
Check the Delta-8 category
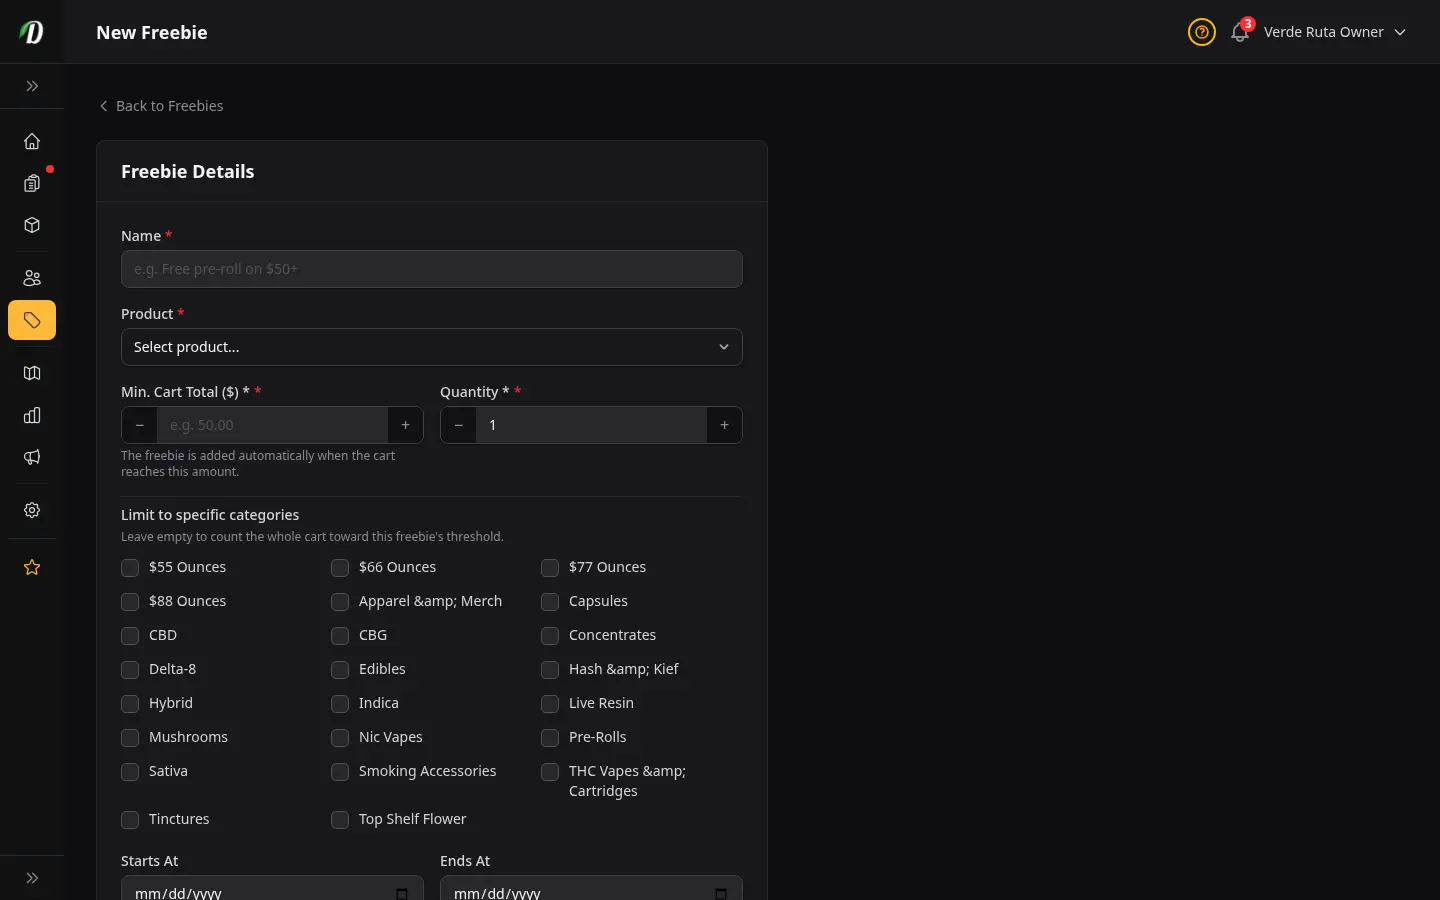pyautogui.click(x=130, y=670)
